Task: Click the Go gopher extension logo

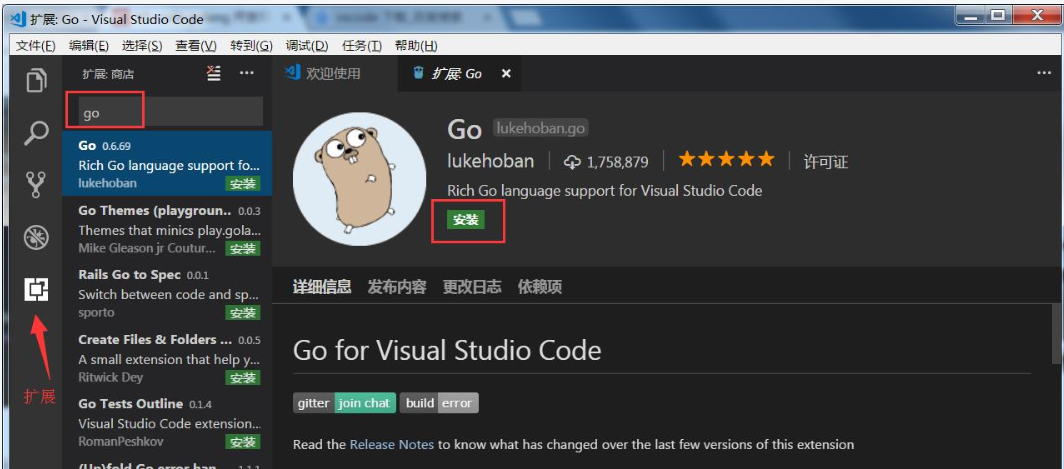Action: 360,179
